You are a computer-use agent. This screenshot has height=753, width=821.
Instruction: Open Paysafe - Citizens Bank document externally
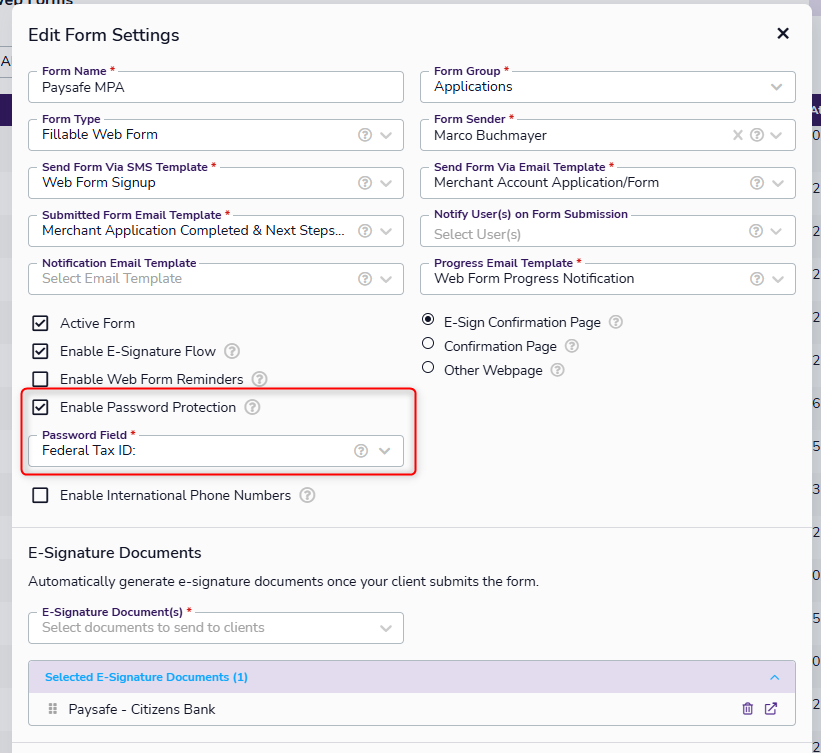point(771,709)
